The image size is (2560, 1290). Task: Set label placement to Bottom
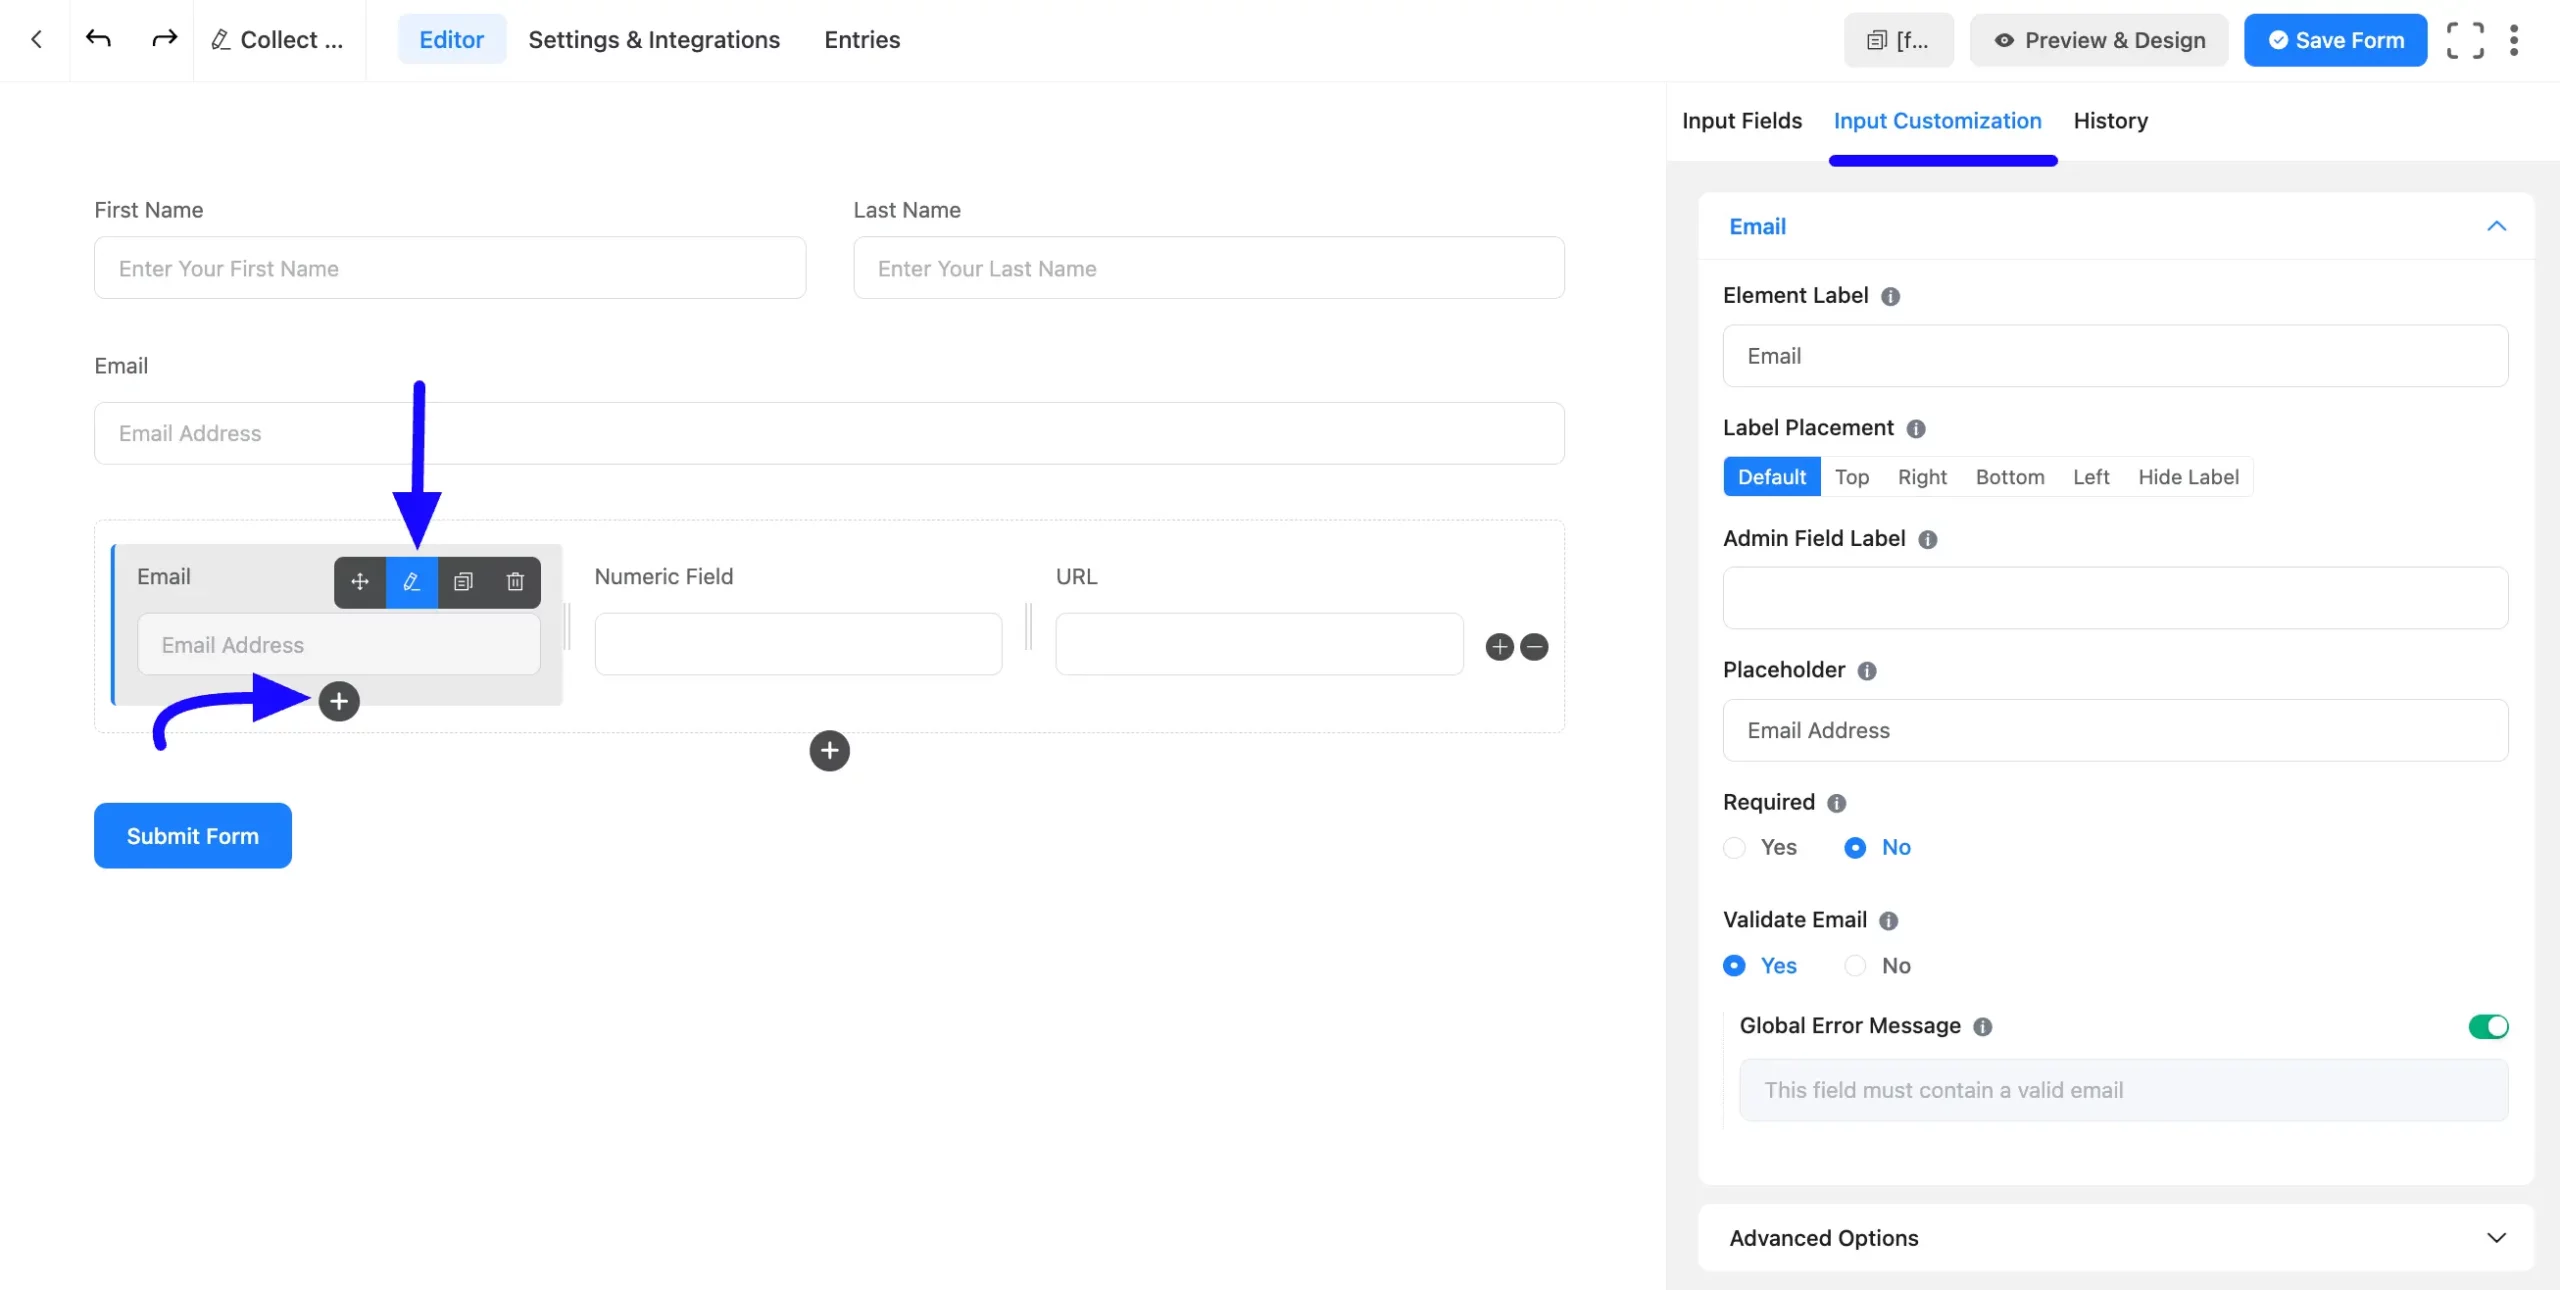2010,477
